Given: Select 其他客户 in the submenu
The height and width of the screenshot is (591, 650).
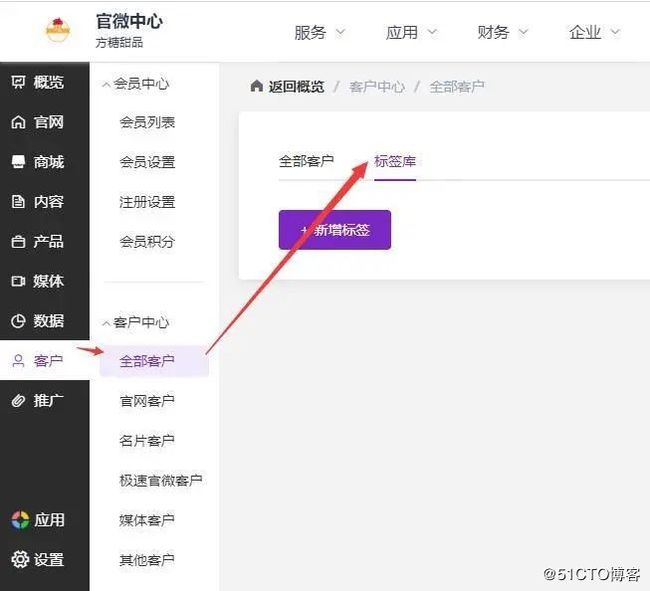Looking at the screenshot, I should (x=147, y=560).
